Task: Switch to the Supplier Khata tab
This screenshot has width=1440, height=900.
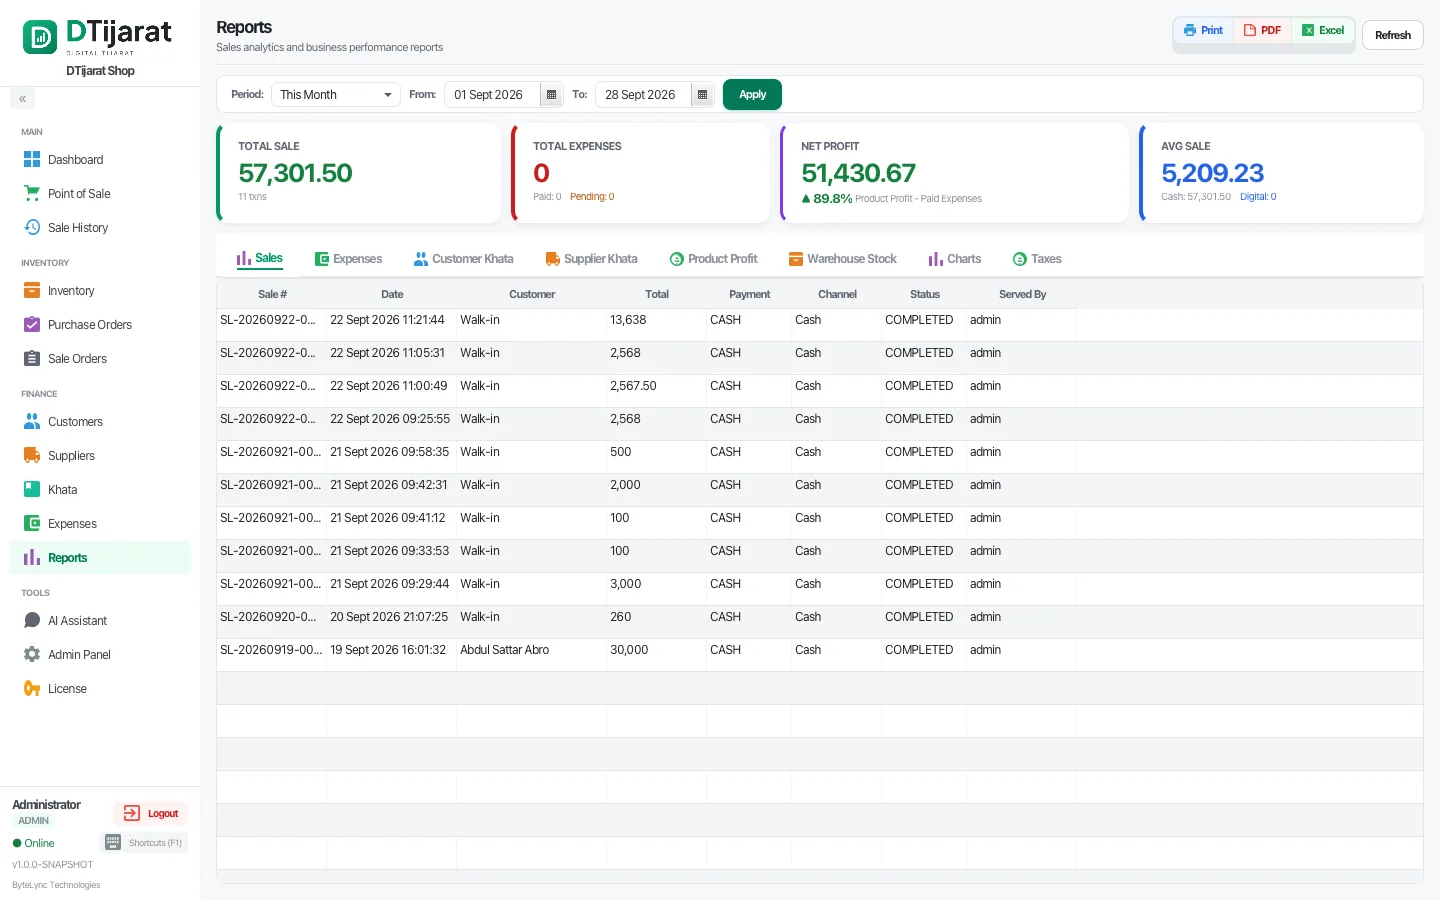Action: [591, 259]
